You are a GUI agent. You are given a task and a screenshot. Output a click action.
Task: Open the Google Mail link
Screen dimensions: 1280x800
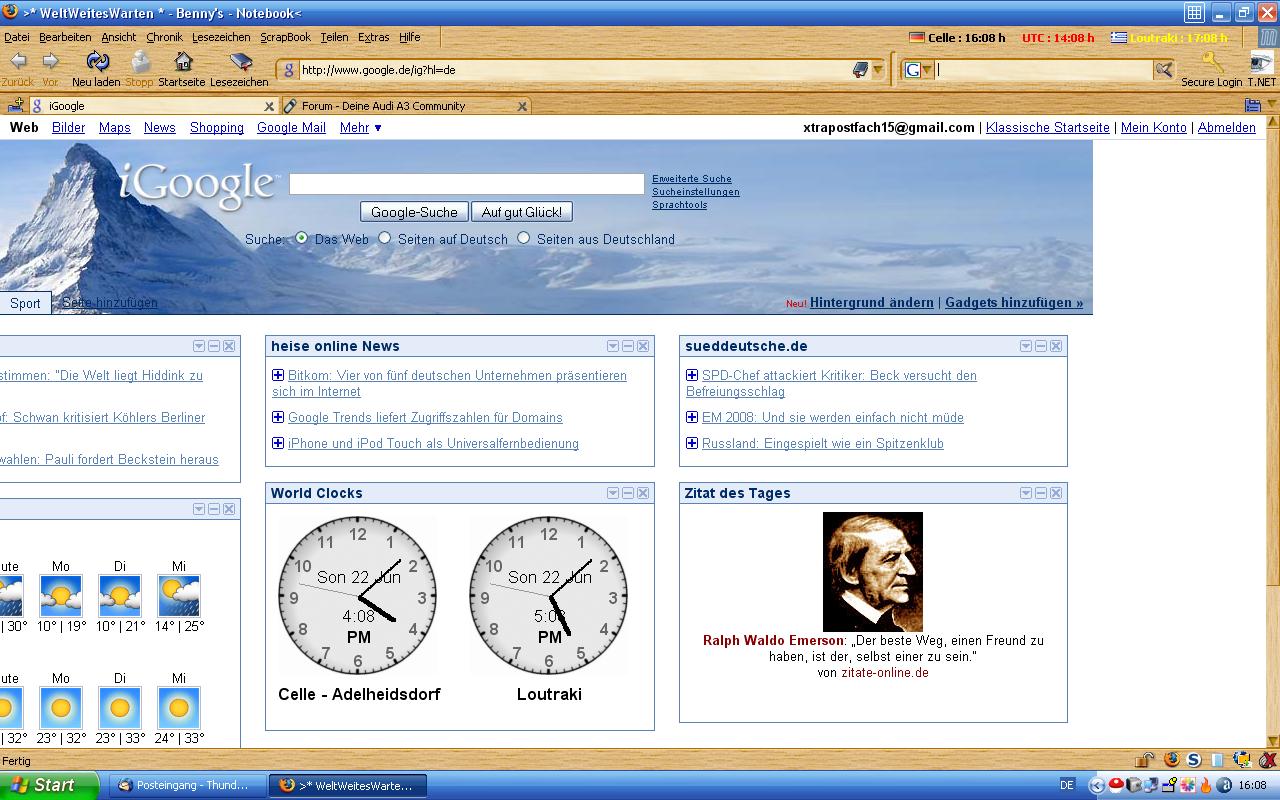(291, 127)
